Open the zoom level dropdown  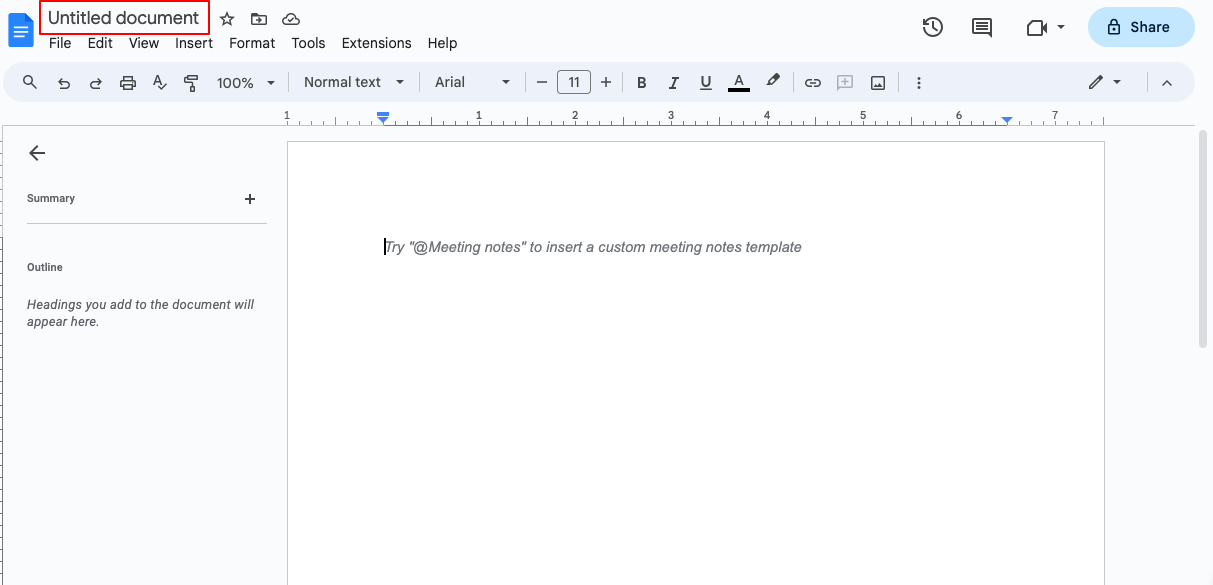[245, 82]
